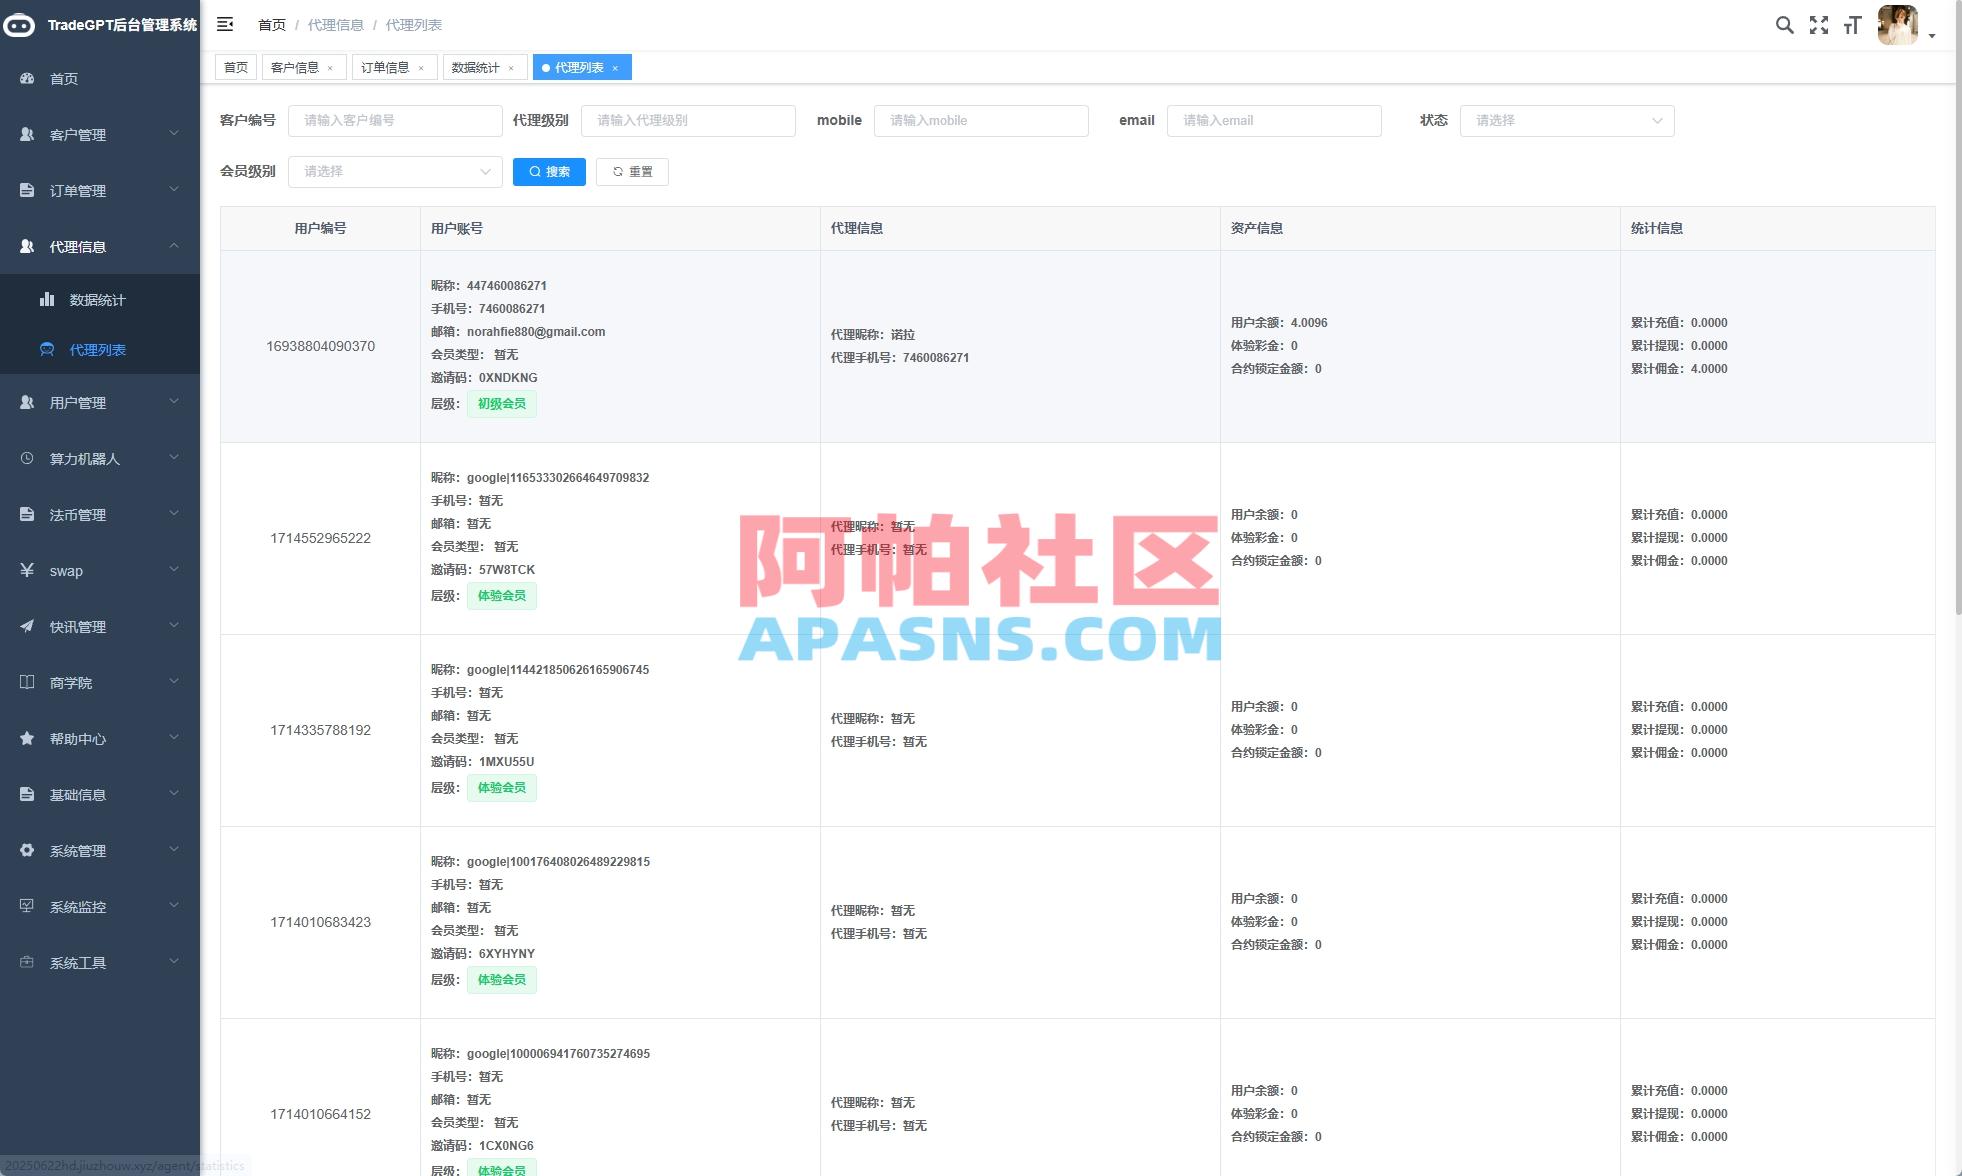Close the 数据统计 tab
Viewport: 1962px width, 1176px height.
[511, 67]
